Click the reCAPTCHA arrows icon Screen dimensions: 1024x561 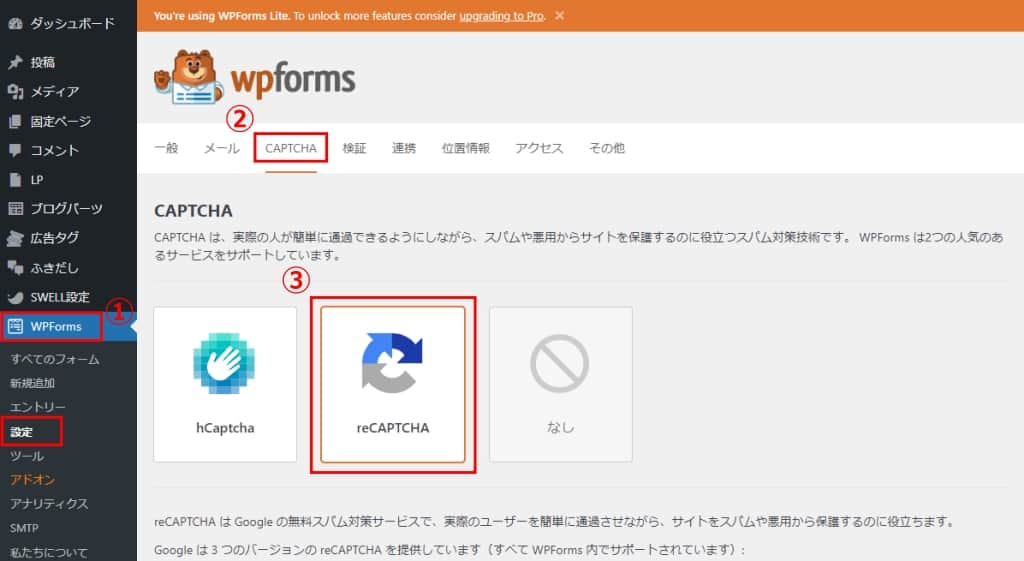pyautogui.click(x=392, y=363)
